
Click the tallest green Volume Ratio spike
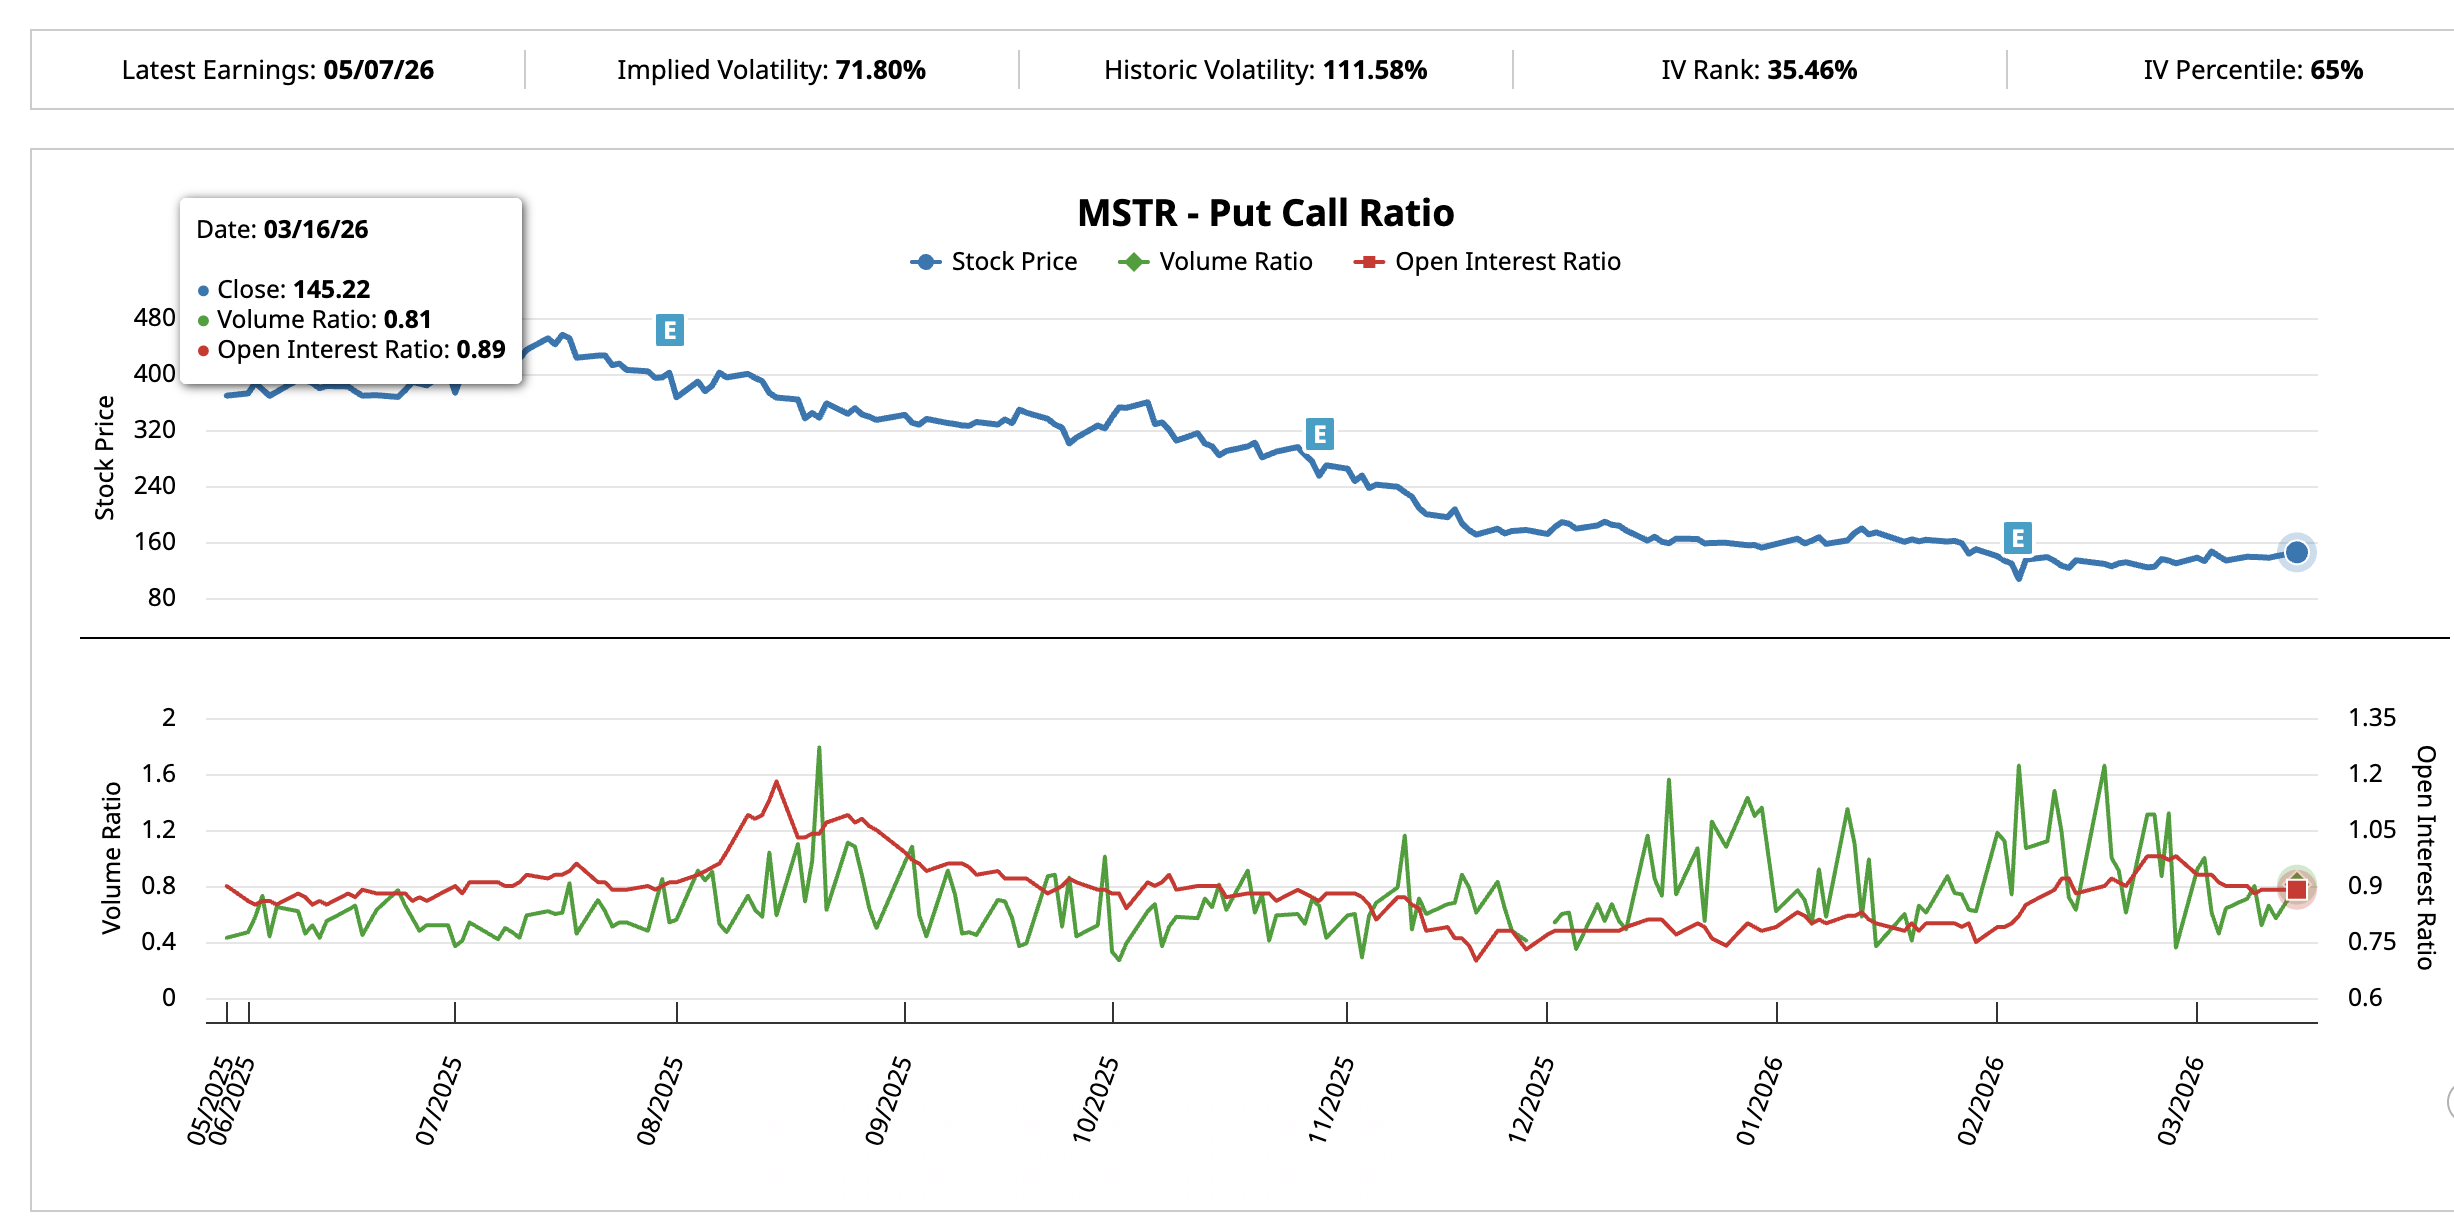pyautogui.click(x=819, y=748)
